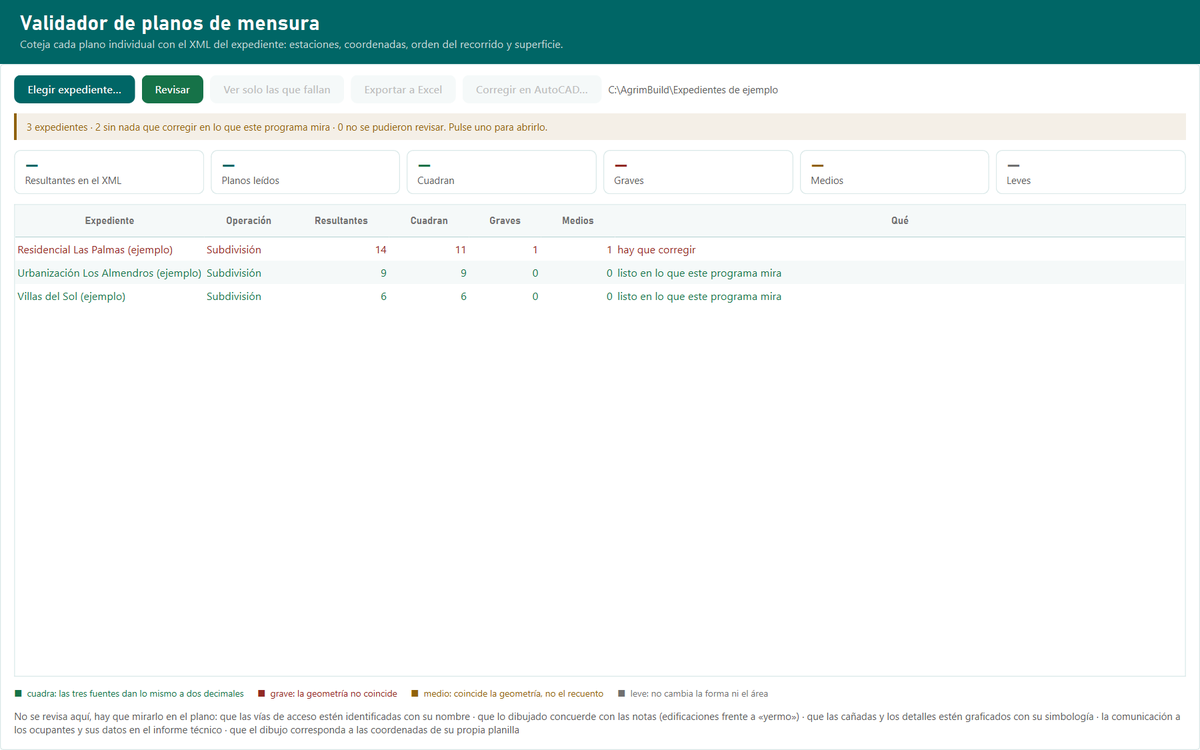Click the legend text cuadra: las tres fuentes
The height and width of the screenshot is (750, 1200).
pos(135,693)
